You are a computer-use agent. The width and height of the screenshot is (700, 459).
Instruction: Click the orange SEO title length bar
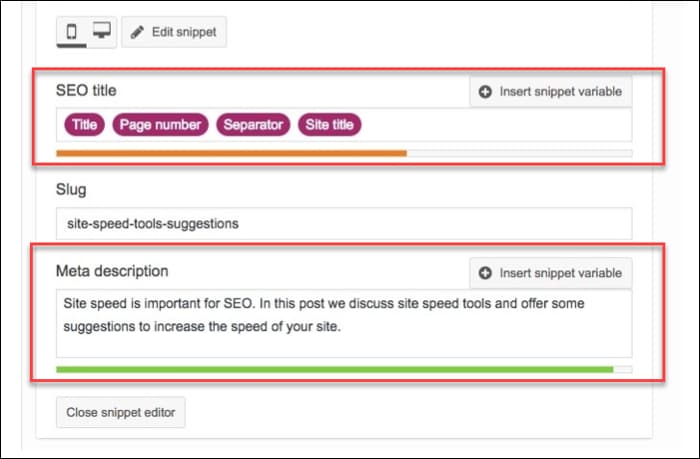[231, 153]
